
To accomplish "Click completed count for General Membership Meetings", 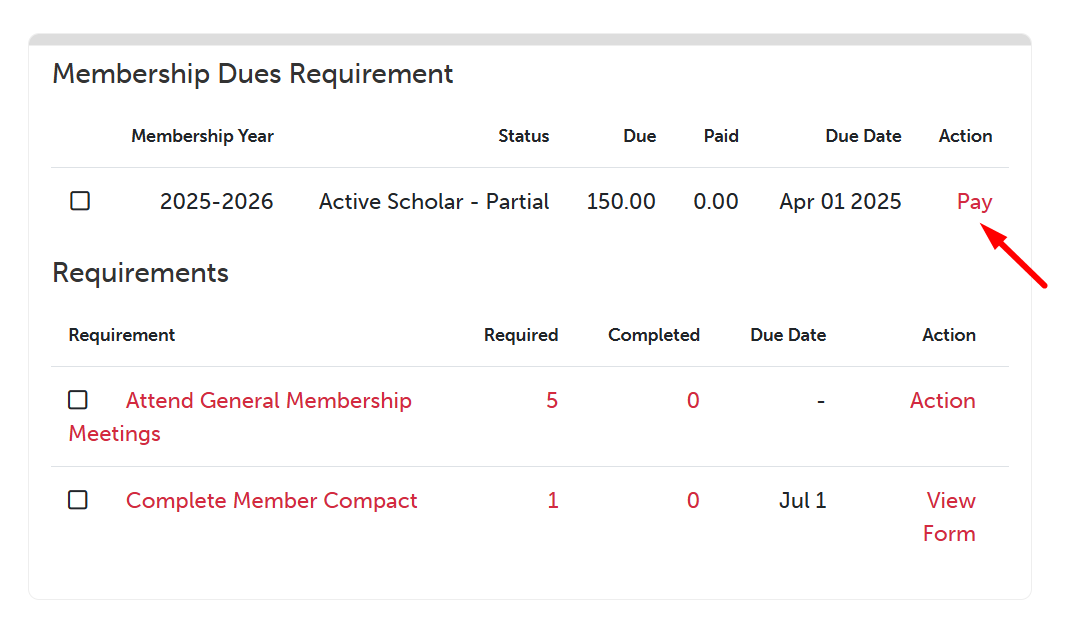I will pyautogui.click(x=693, y=401).
